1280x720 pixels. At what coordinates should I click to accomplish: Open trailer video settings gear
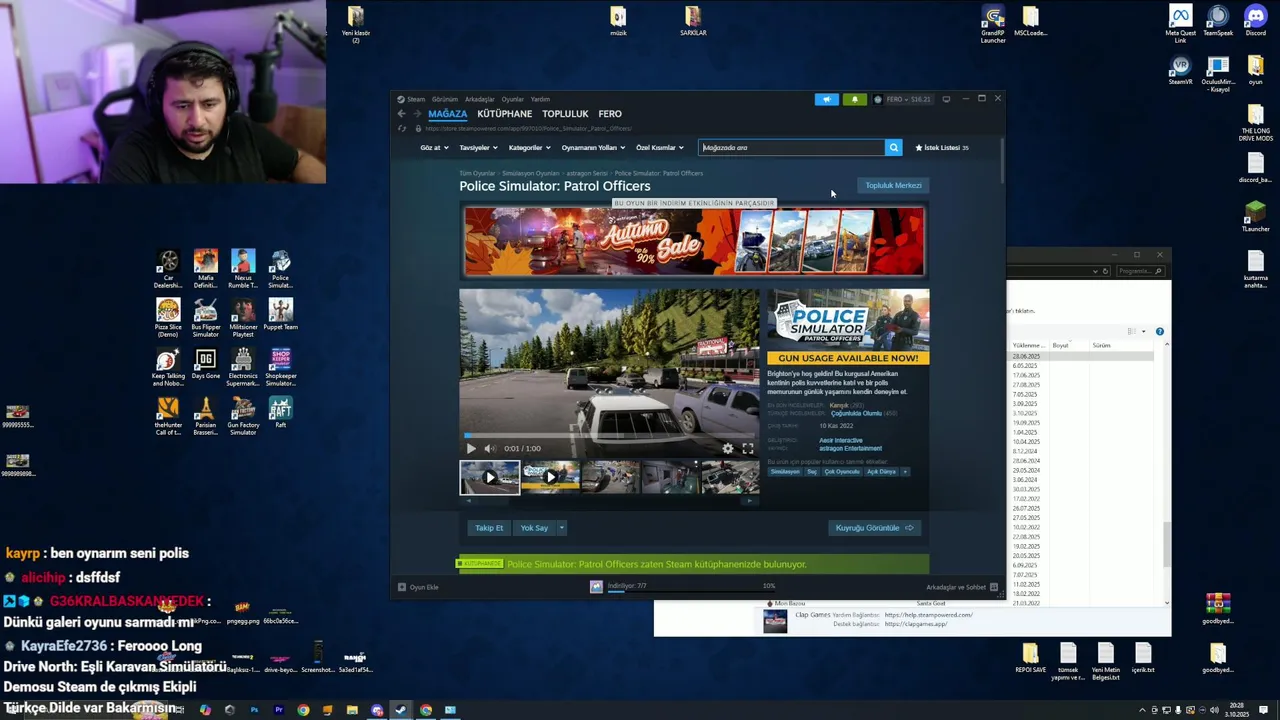[x=727, y=448]
